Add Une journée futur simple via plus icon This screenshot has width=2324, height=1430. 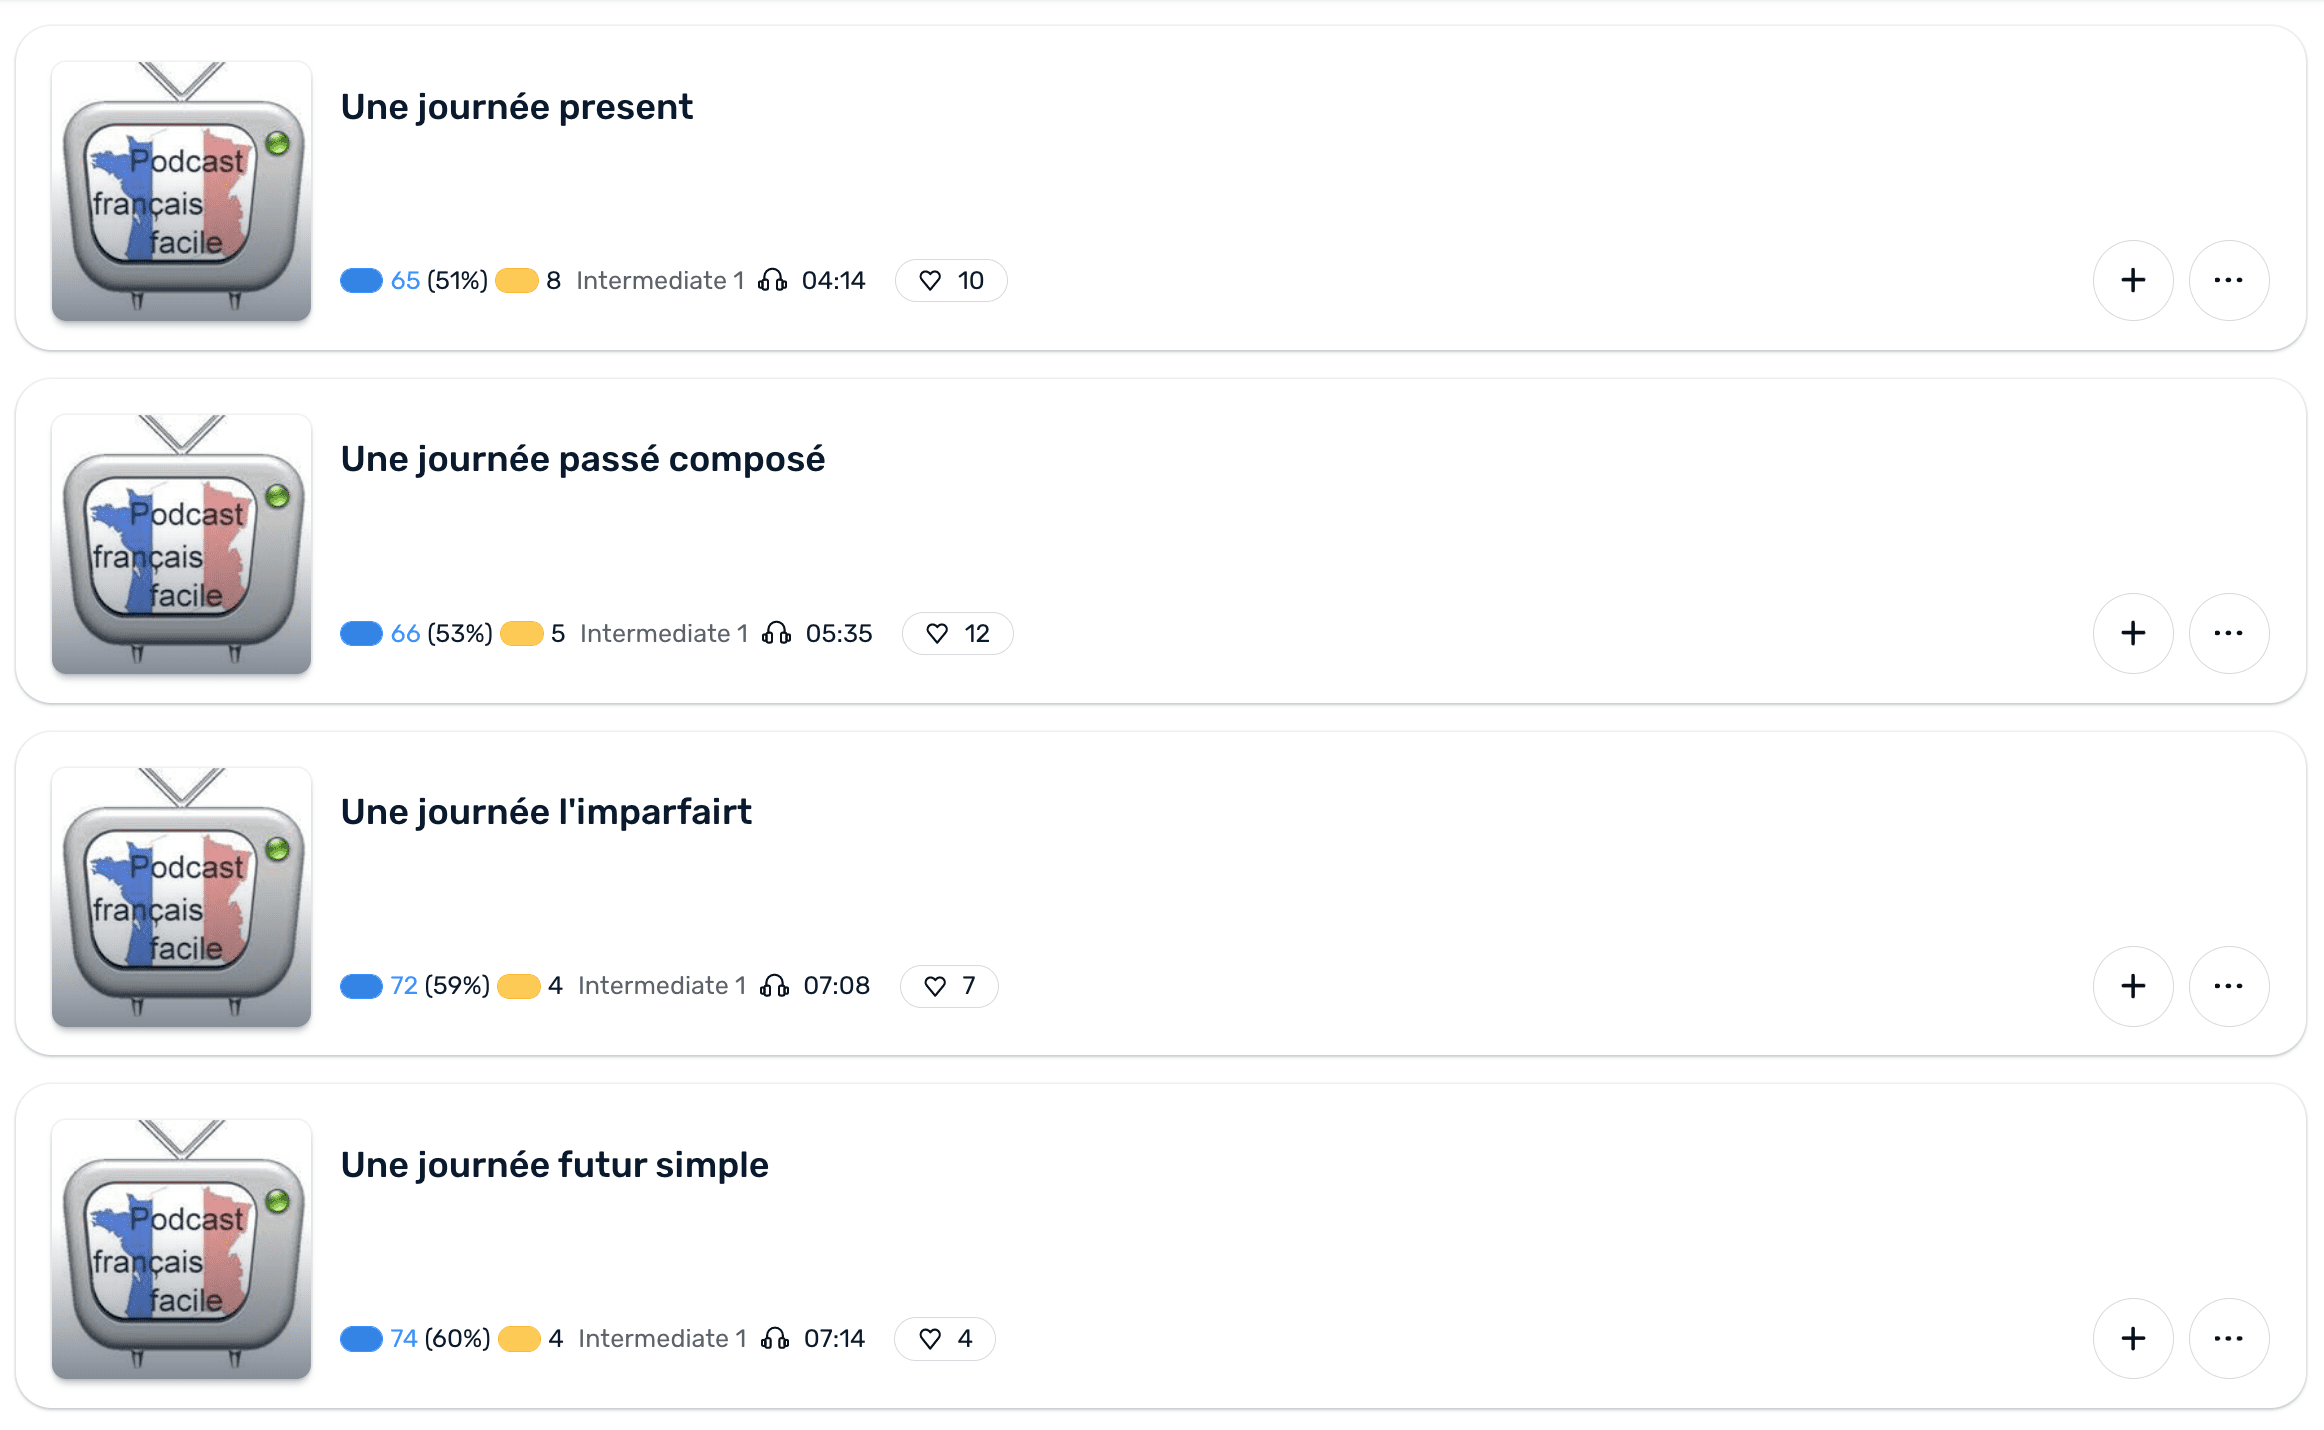pos(2132,1338)
